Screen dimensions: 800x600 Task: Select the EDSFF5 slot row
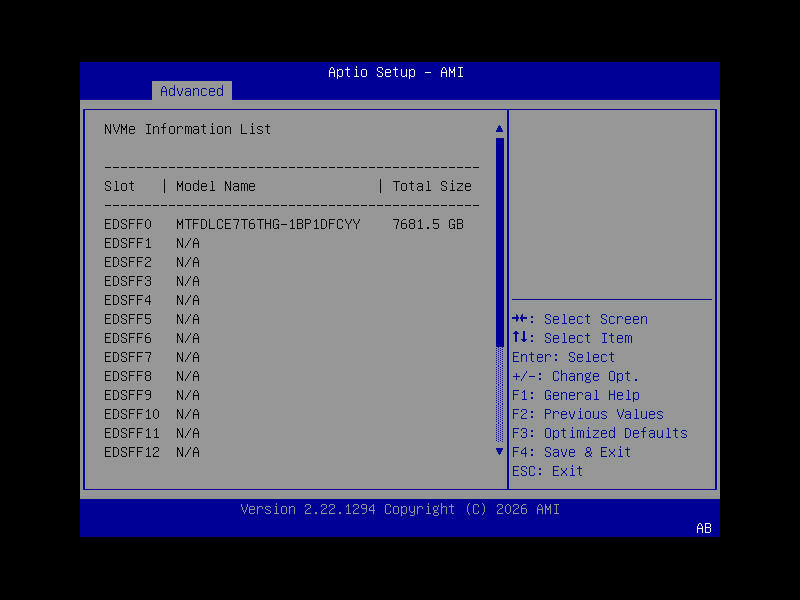click(152, 319)
